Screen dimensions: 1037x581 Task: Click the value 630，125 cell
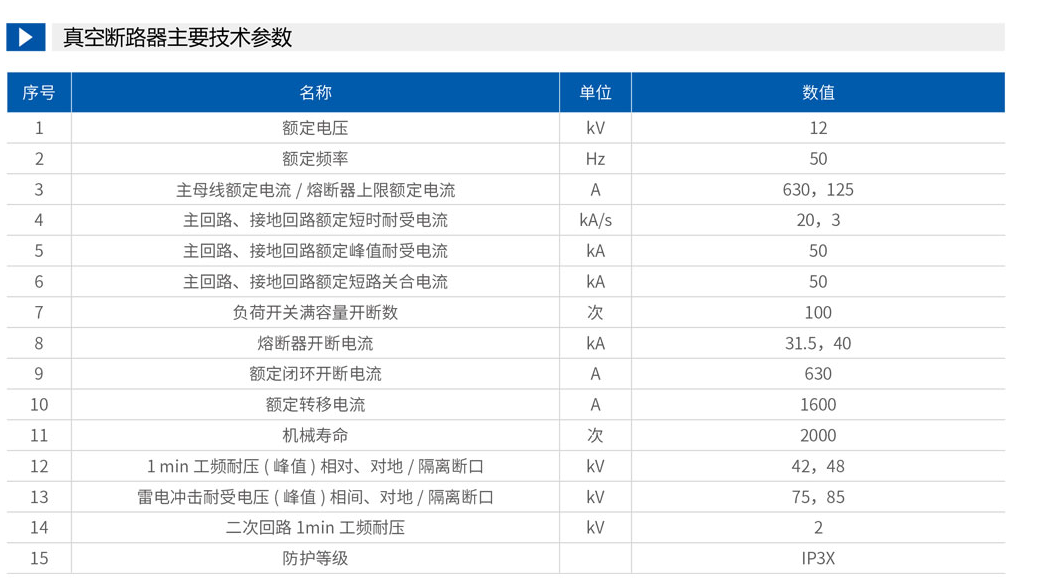click(818, 190)
